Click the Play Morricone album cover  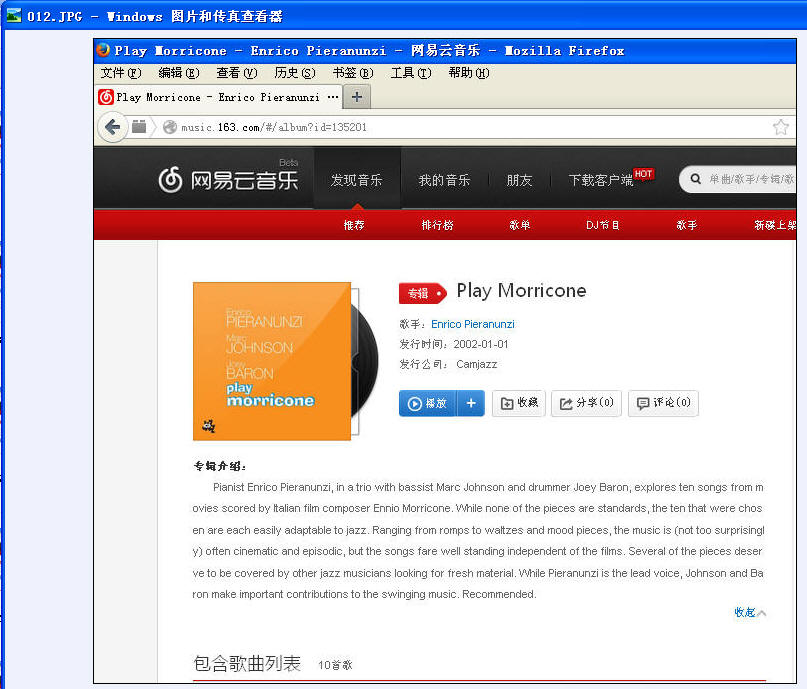coord(272,361)
